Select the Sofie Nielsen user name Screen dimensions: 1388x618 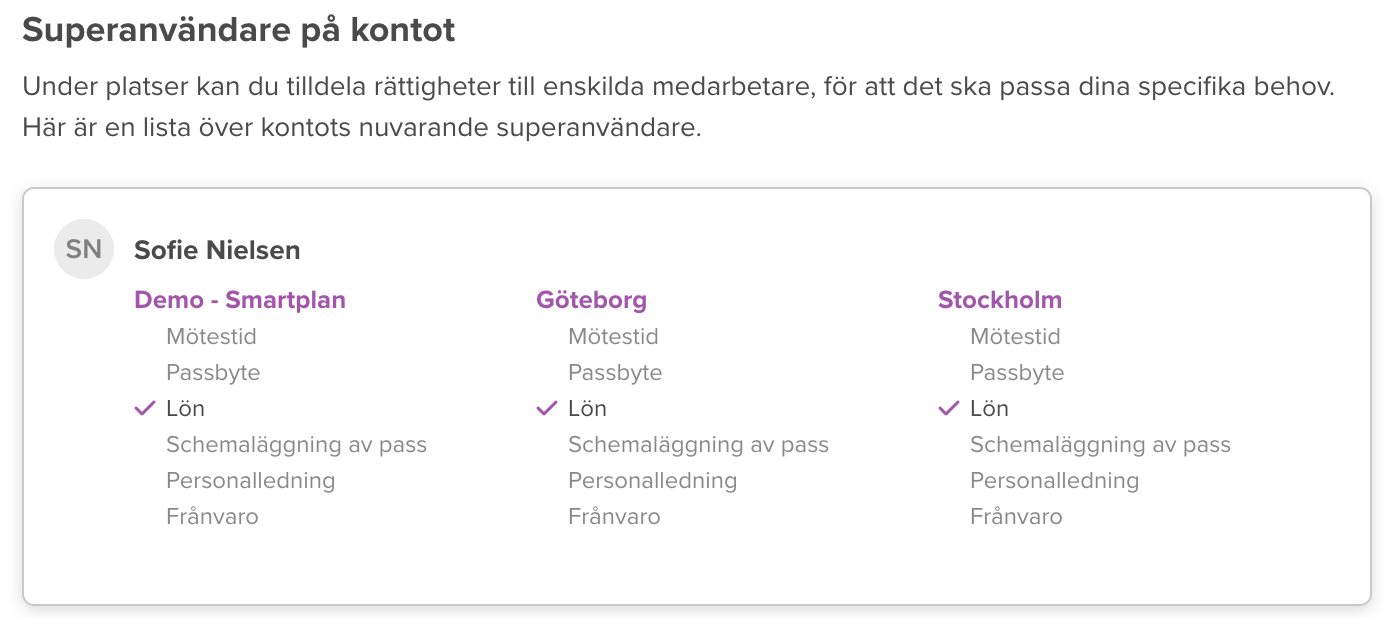point(217,250)
